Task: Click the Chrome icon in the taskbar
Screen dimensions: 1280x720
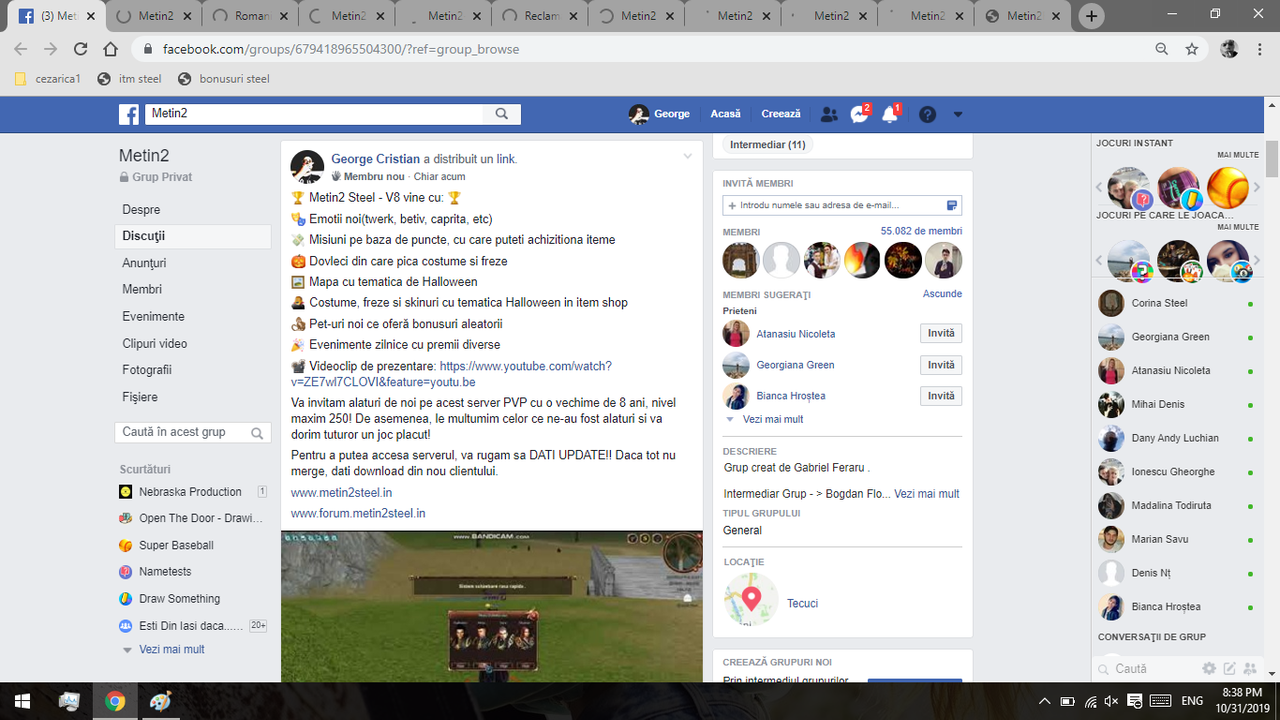Action: [115, 701]
